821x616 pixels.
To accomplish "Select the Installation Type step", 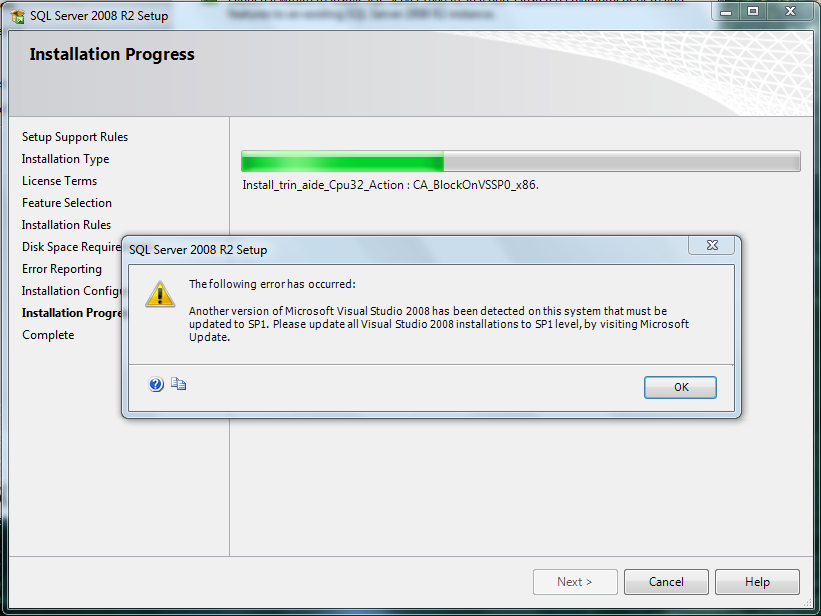I will (x=65, y=159).
